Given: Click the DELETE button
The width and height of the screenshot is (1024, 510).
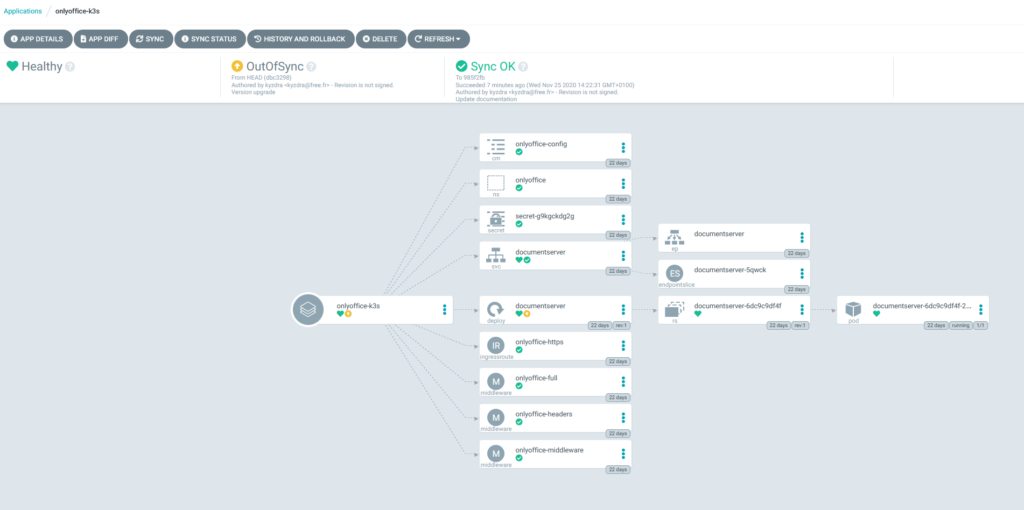Looking at the screenshot, I should 381,39.
